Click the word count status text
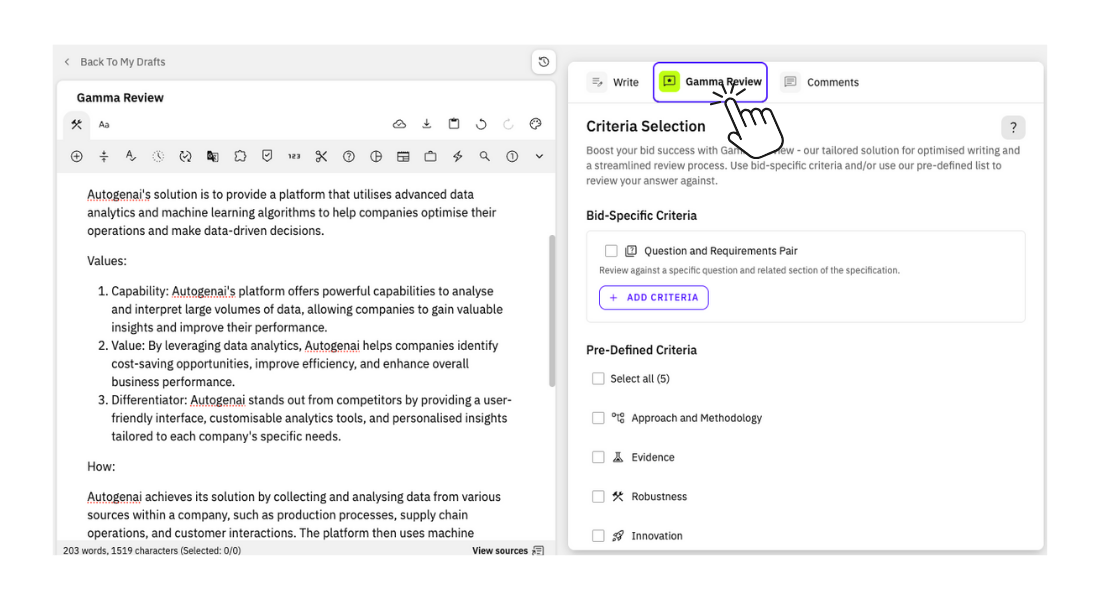 pyautogui.click(x=152, y=551)
